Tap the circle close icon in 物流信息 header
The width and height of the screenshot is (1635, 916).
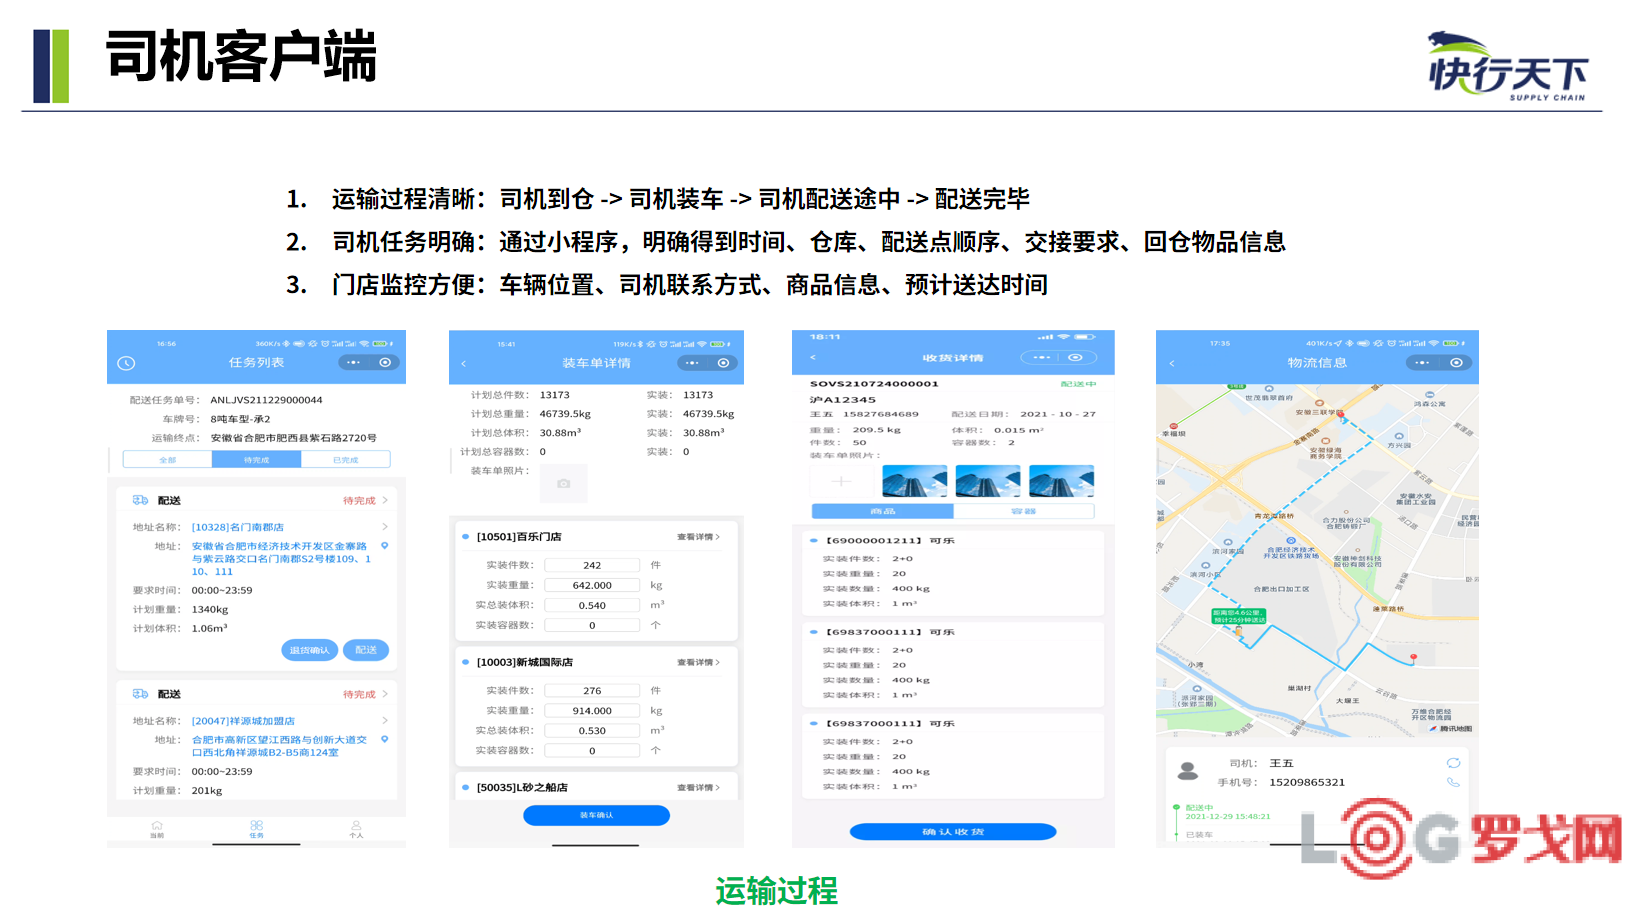pos(1456,363)
